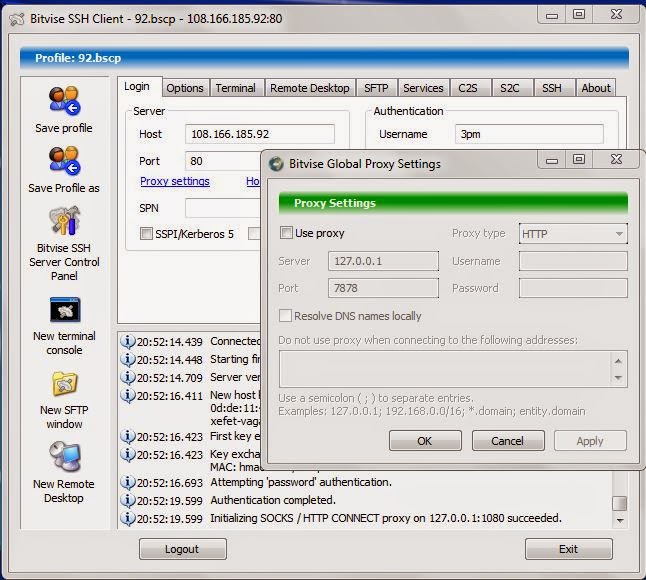The image size is (646, 580).
Task: Click info icon of 20:52:16.693 log entry
Action: [128, 482]
